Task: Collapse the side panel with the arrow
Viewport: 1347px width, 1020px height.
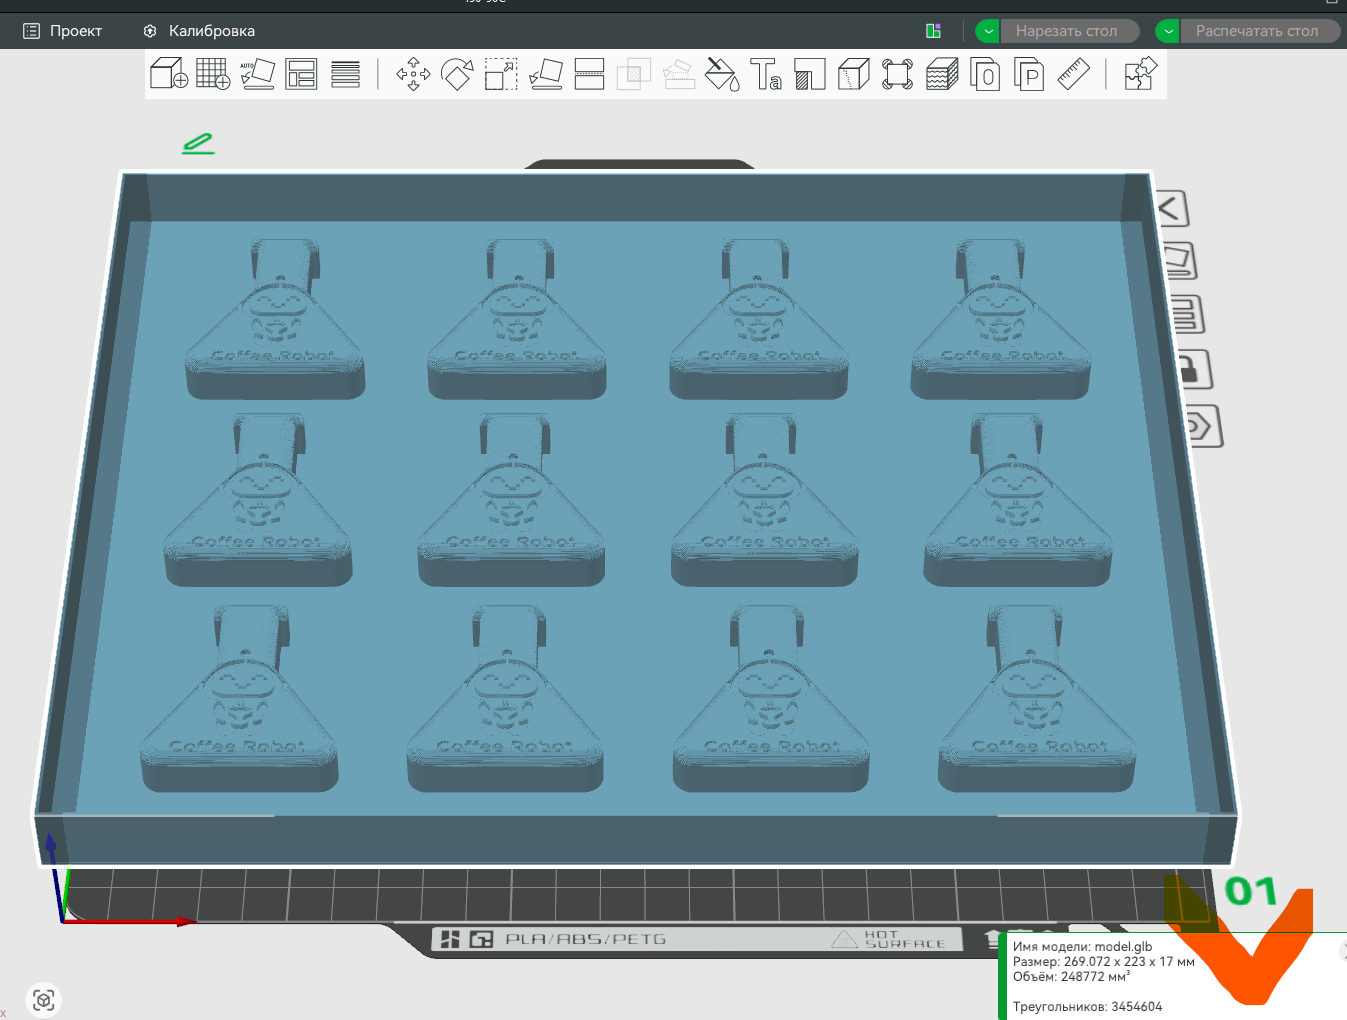Action: pyautogui.click(x=1171, y=209)
